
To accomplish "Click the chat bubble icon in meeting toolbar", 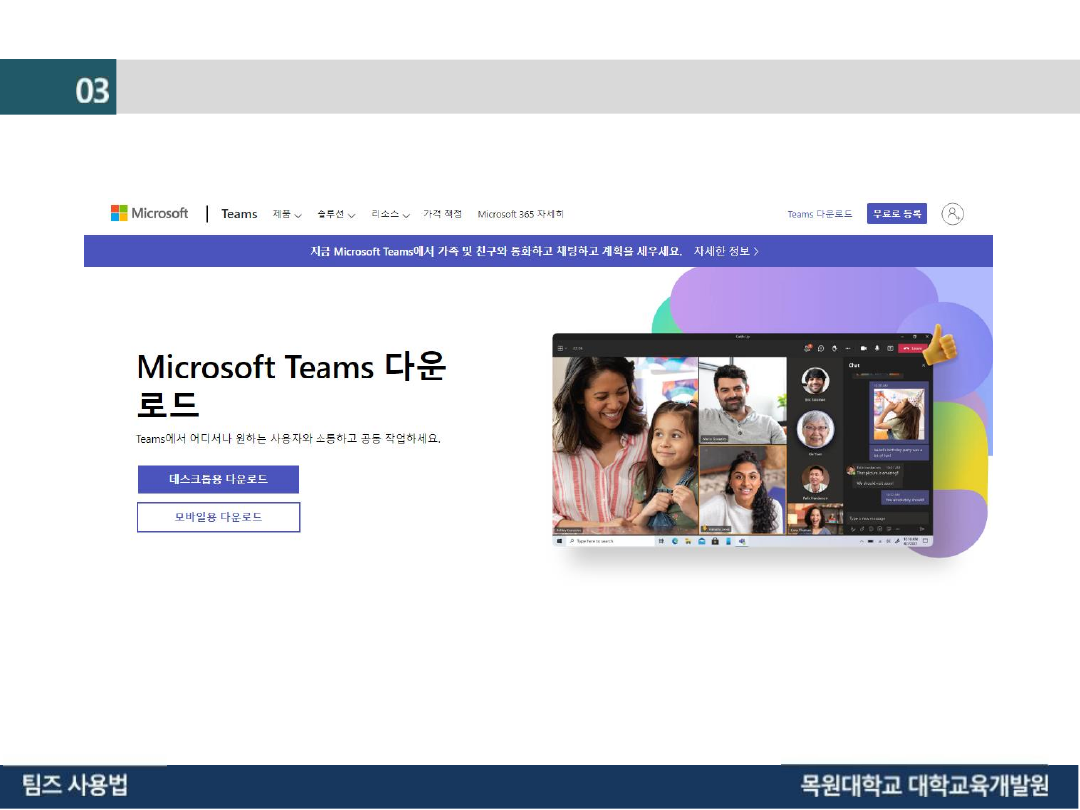I will [x=820, y=348].
